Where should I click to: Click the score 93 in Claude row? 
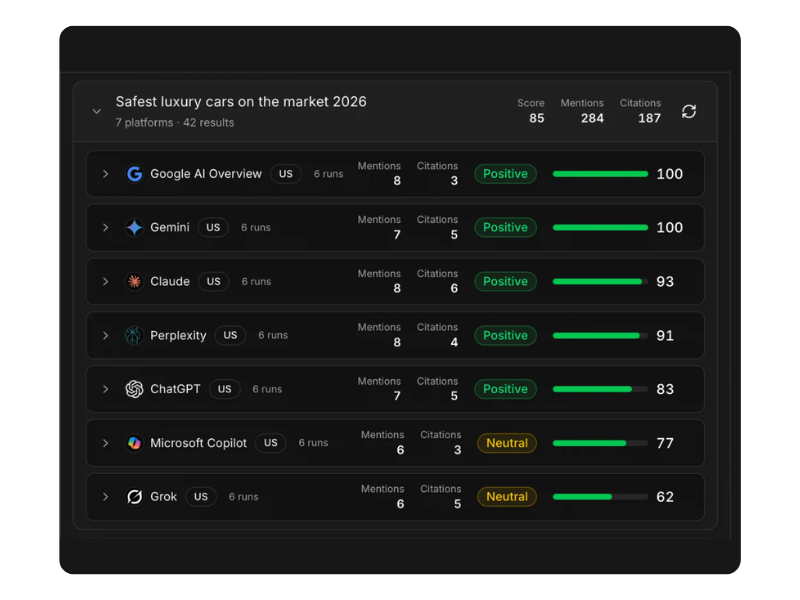665,281
